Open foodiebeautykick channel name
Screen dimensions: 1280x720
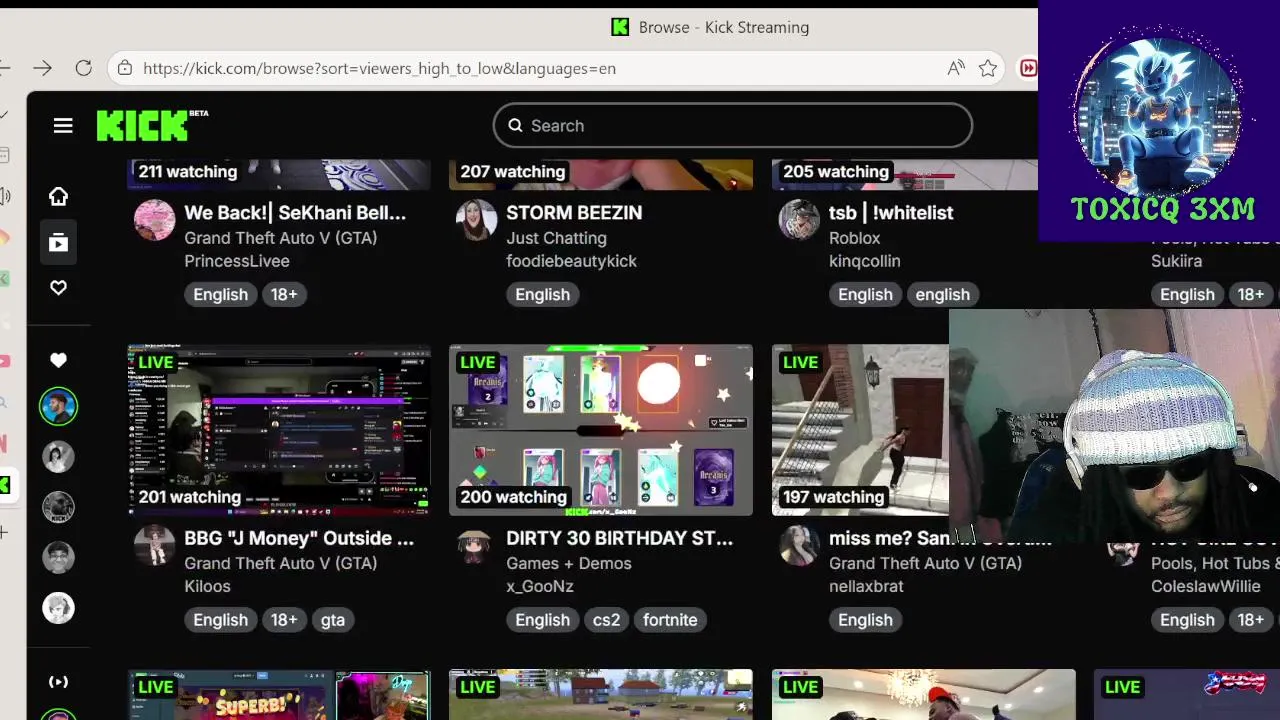pos(571,261)
